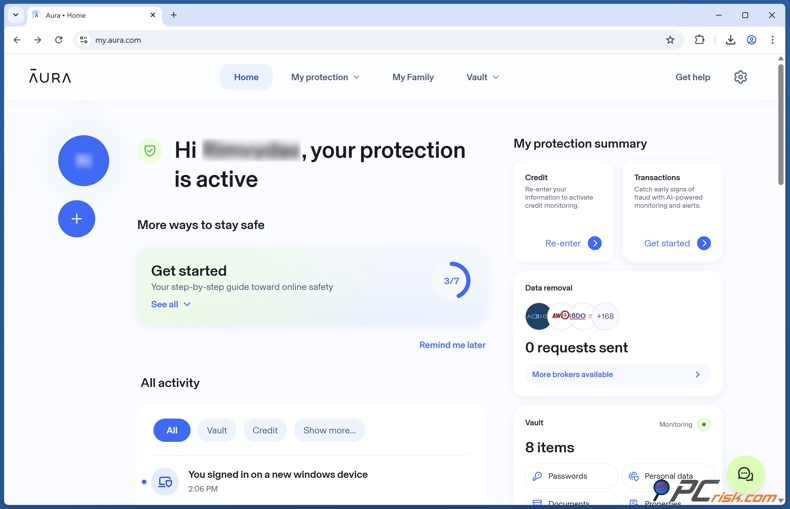
Task: Open the chat support bubble icon
Action: (x=745, y=475)
